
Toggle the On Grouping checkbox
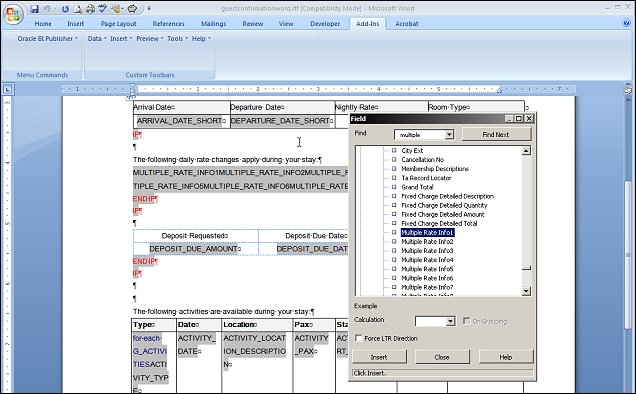coord(466,321)
